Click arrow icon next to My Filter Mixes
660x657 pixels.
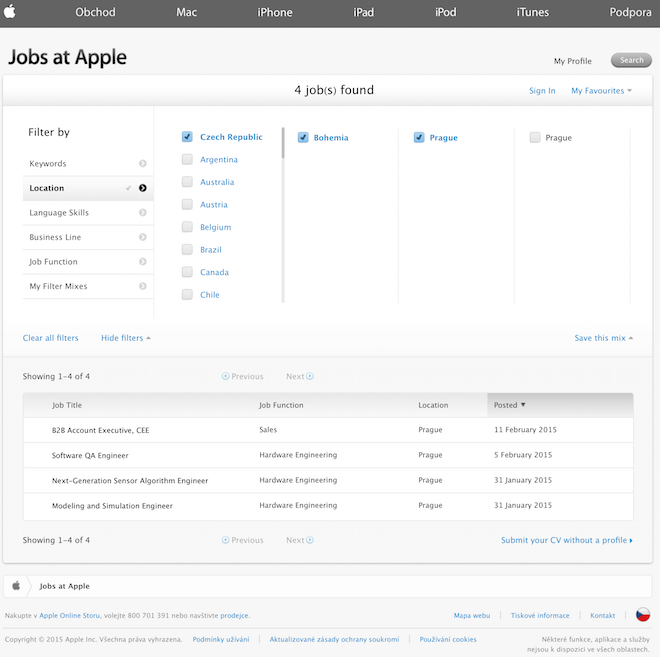pyautogui.click(x=143, y=286)
